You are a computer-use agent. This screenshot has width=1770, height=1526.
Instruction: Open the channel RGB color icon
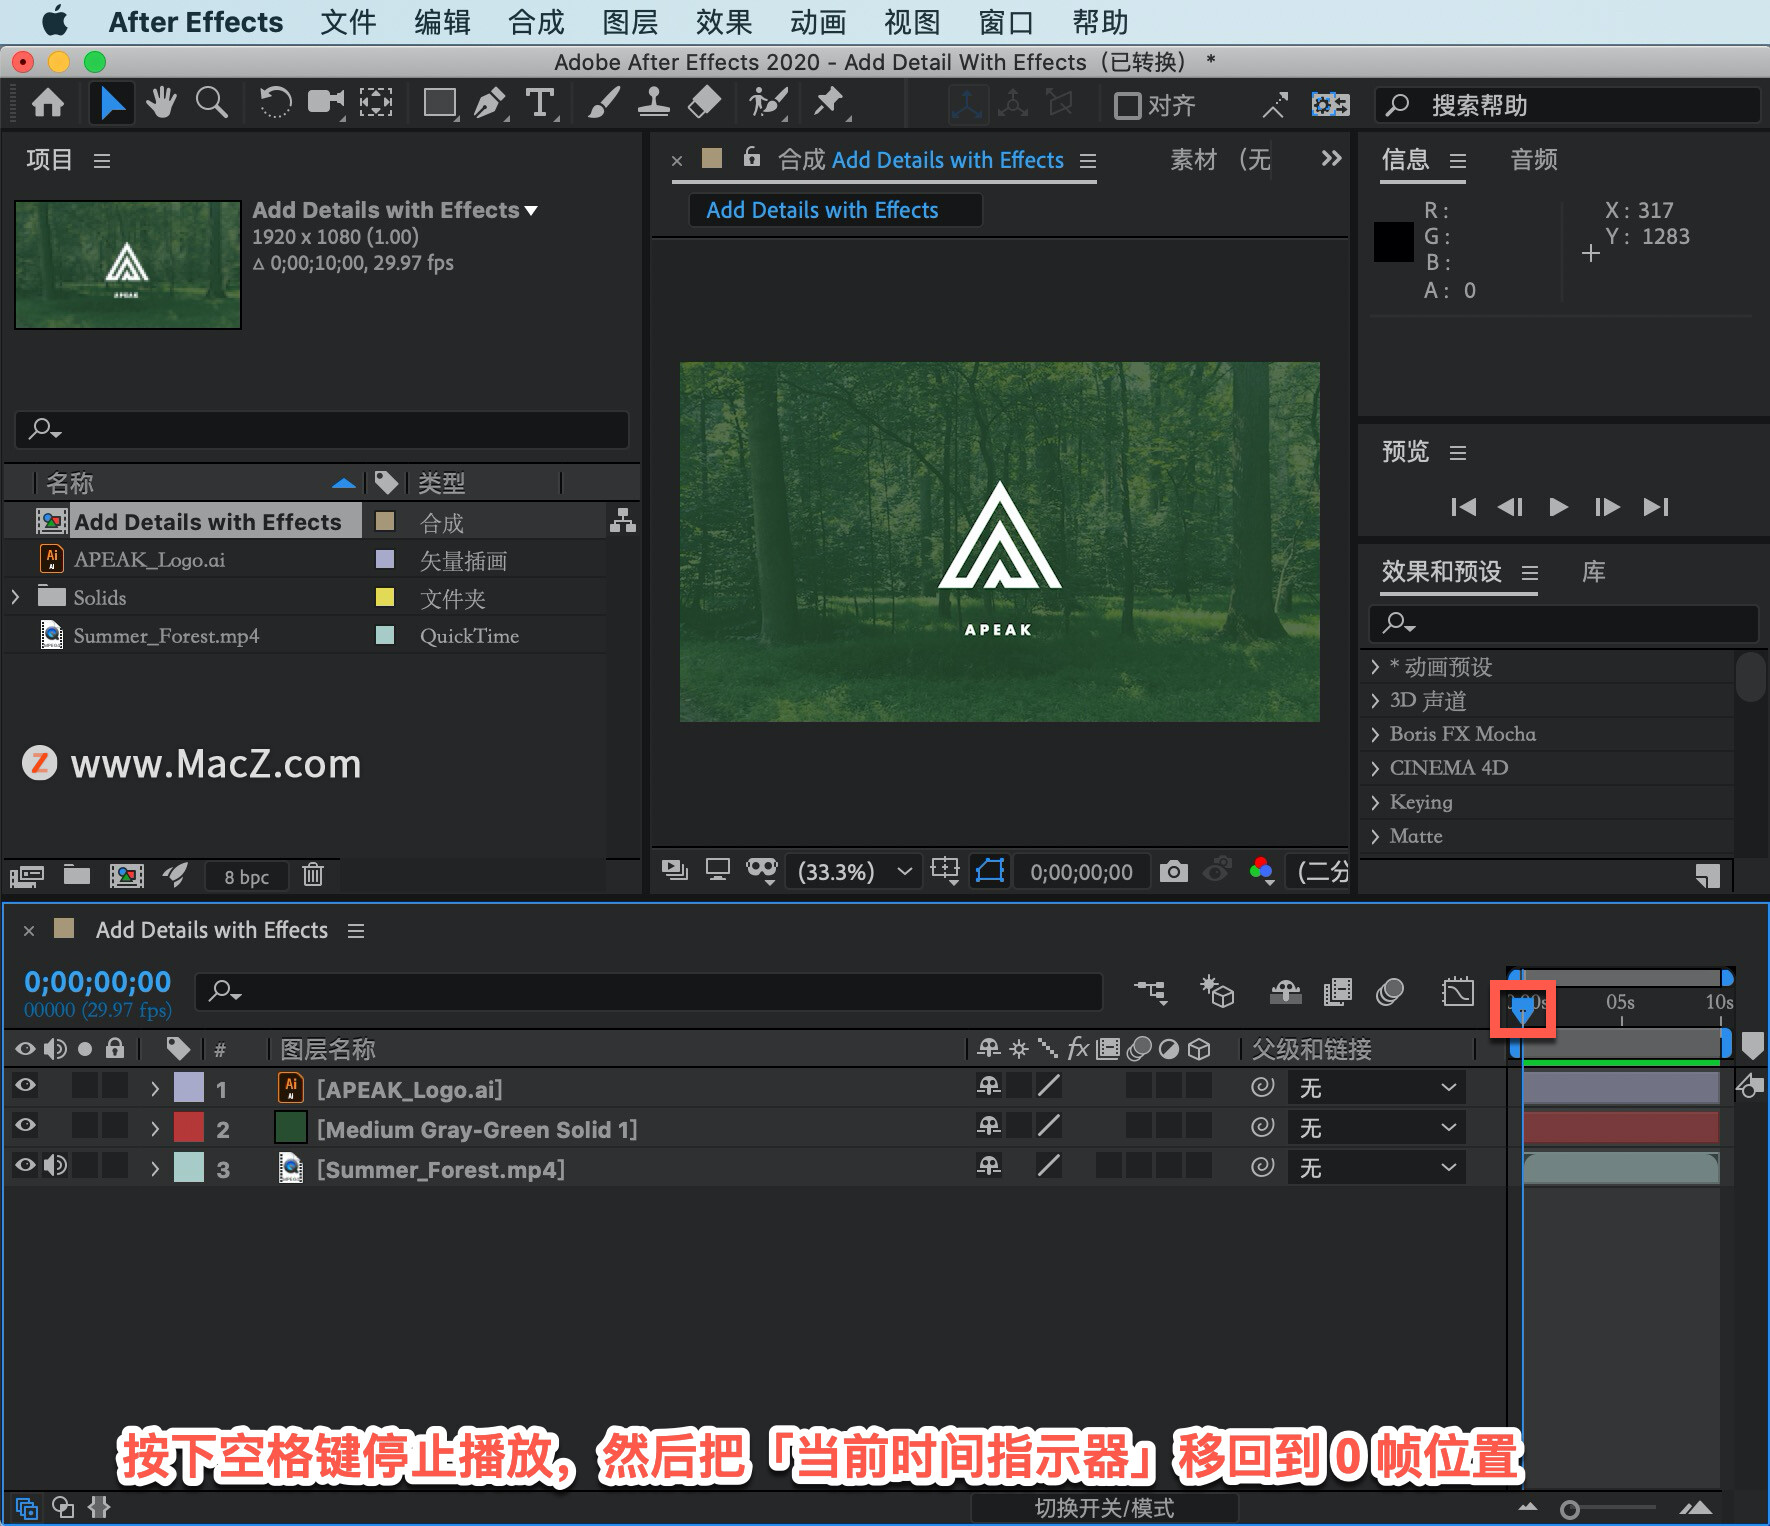pos(1262,871)
